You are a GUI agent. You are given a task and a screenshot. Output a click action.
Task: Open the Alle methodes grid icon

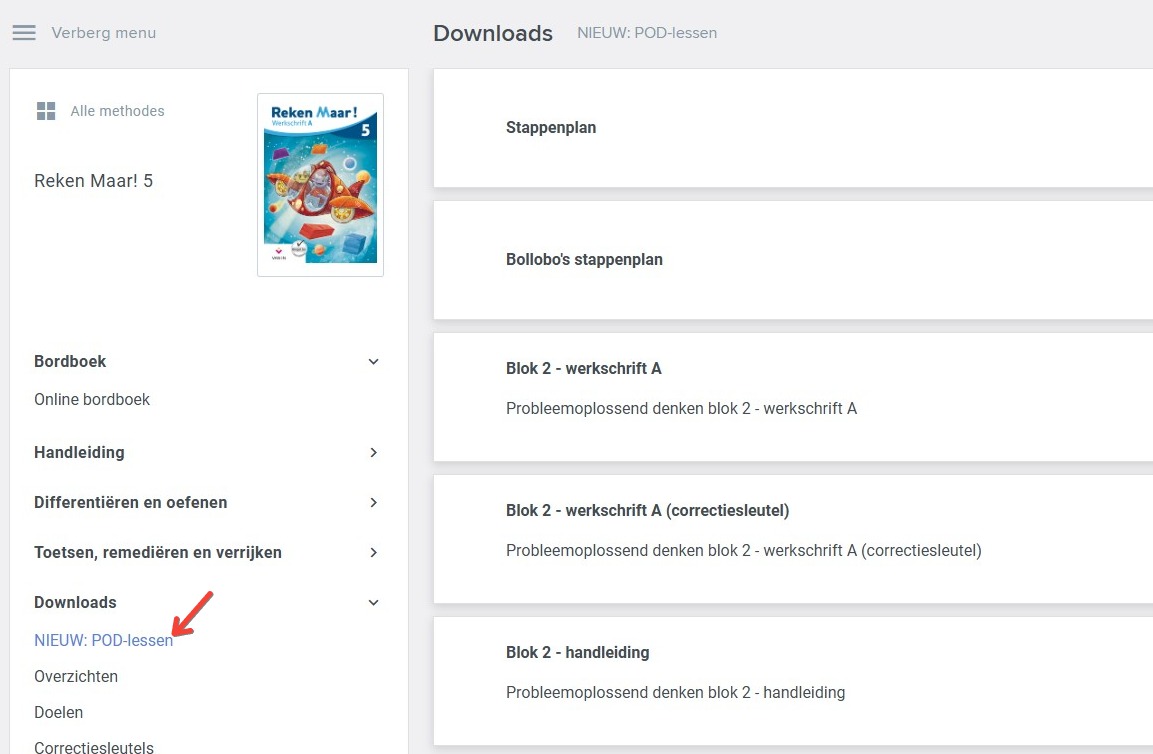46,111
